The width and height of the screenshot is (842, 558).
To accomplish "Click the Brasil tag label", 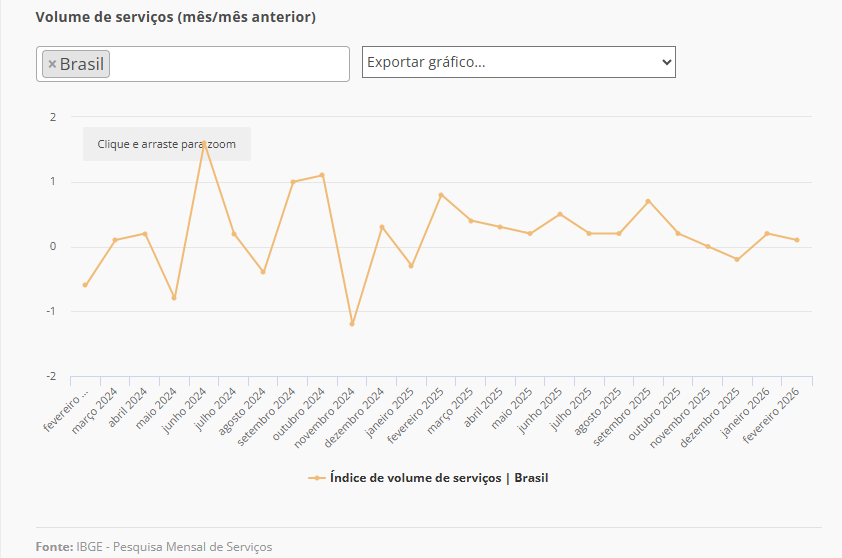I will [82, 64].
